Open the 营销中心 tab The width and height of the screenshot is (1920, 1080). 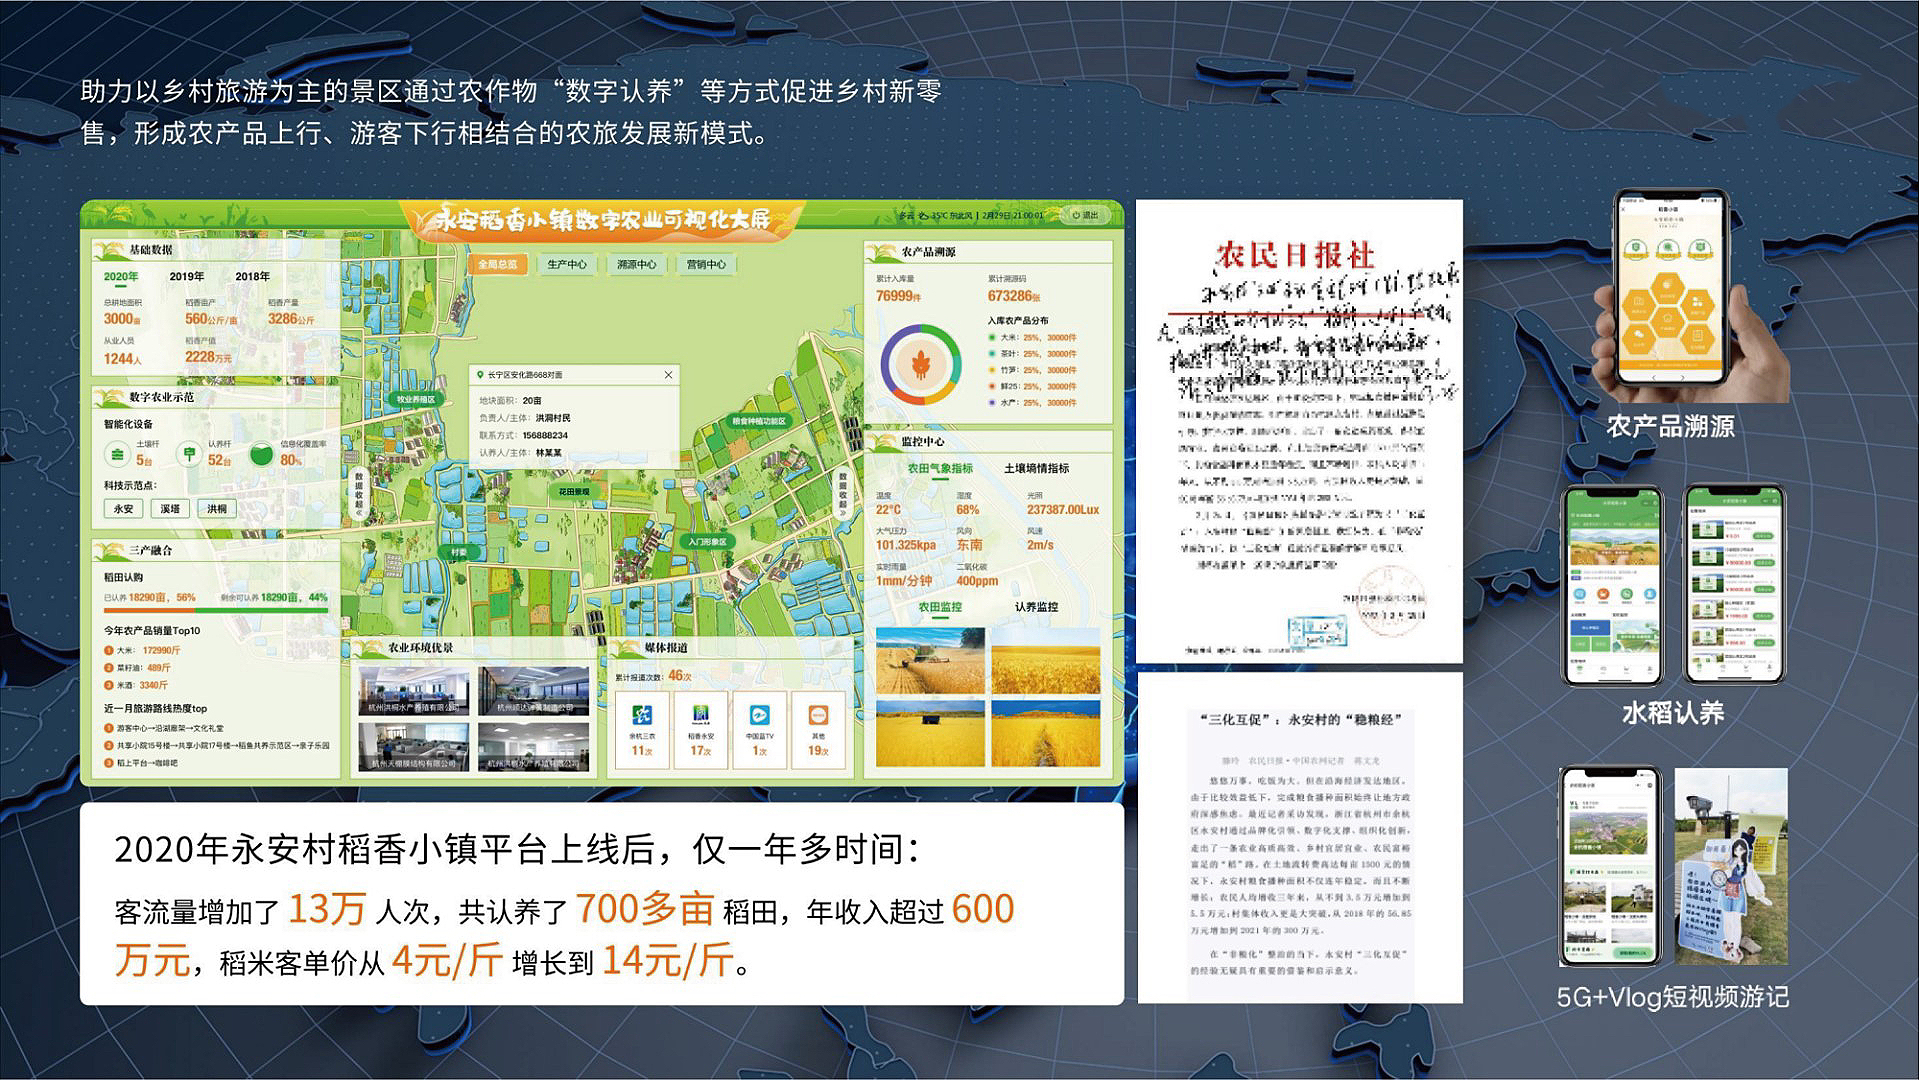[706, 264]
